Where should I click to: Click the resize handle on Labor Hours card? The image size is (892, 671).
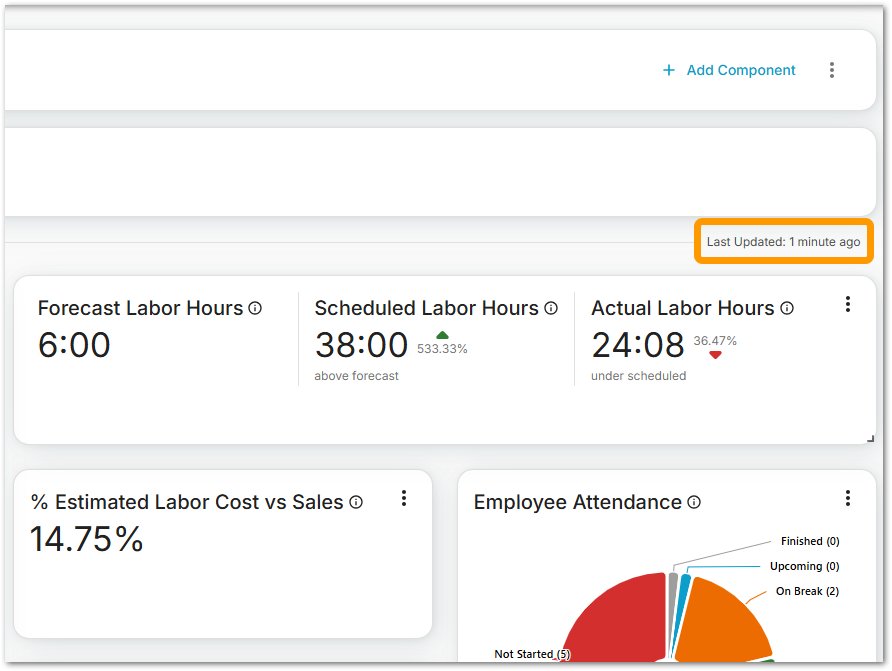870,438
